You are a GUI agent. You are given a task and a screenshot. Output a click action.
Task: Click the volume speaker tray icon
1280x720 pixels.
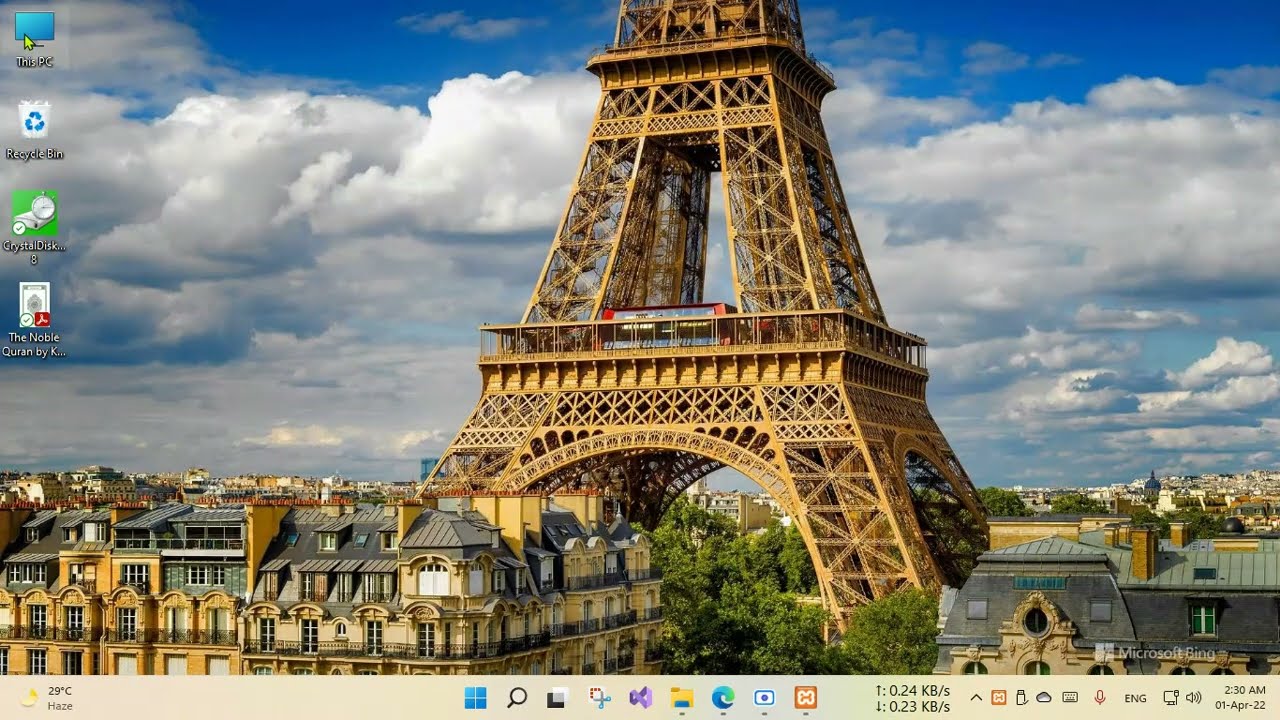point(1193,698)
